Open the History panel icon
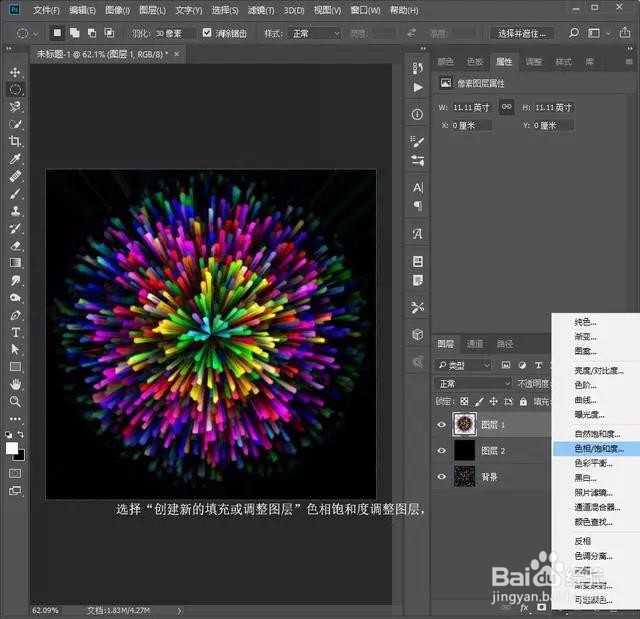The image size is (640, 619). pyautogui.click(x=417, y=68)
